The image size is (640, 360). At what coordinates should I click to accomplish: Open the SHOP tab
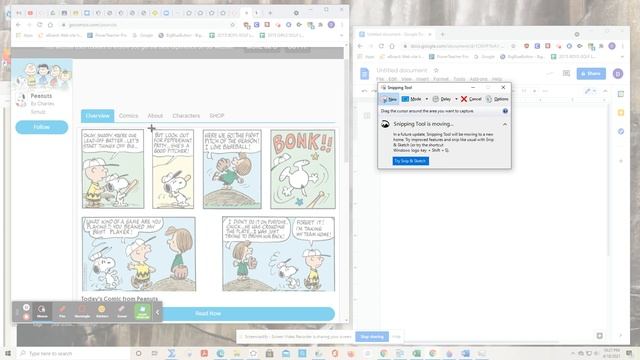coord(217,116)
